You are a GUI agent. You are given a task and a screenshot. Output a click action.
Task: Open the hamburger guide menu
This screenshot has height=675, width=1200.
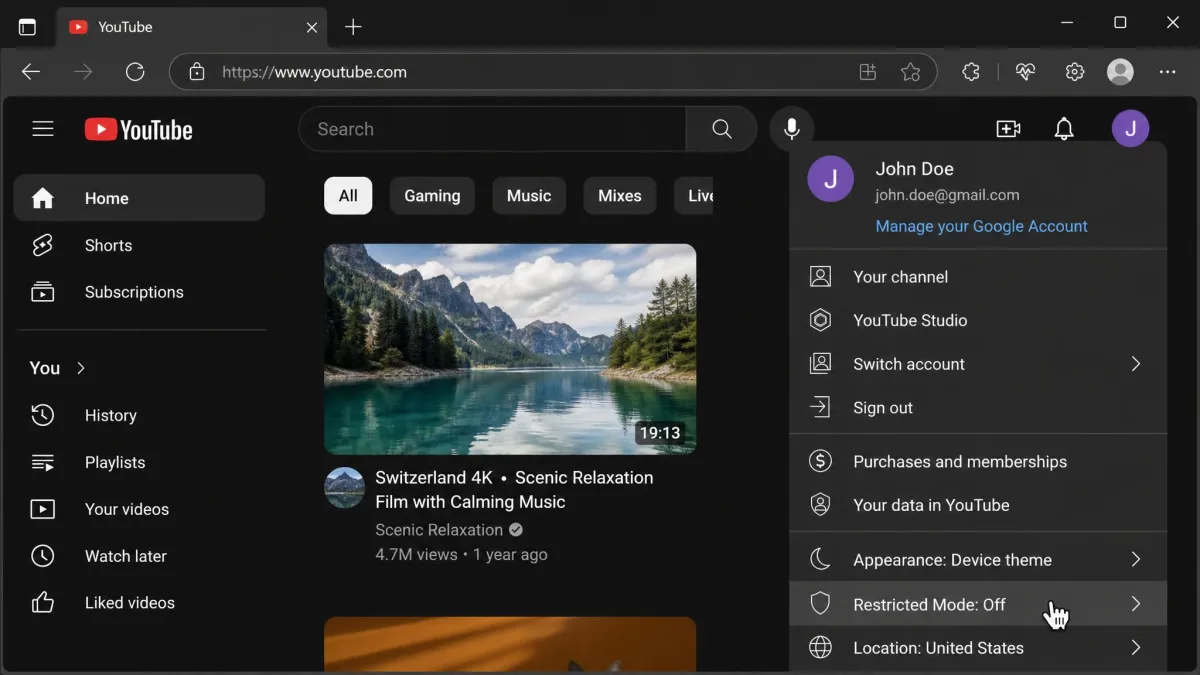click(42, 129)
